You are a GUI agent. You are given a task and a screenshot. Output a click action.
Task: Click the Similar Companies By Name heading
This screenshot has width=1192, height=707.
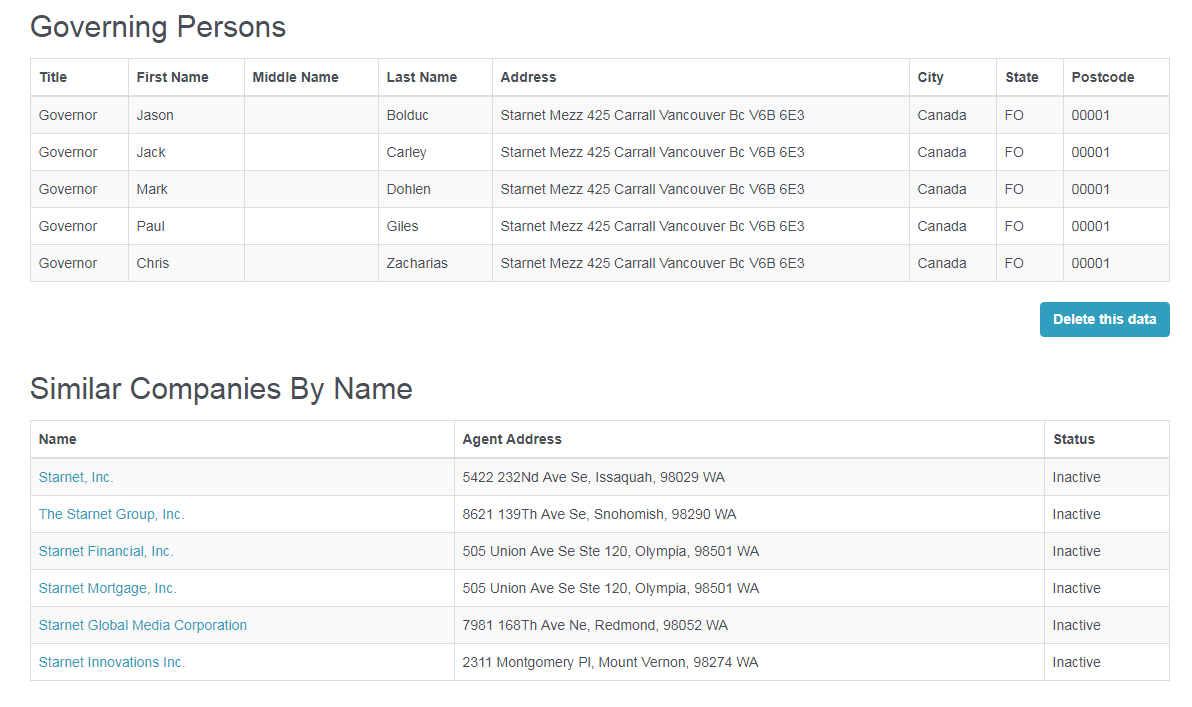221,389
